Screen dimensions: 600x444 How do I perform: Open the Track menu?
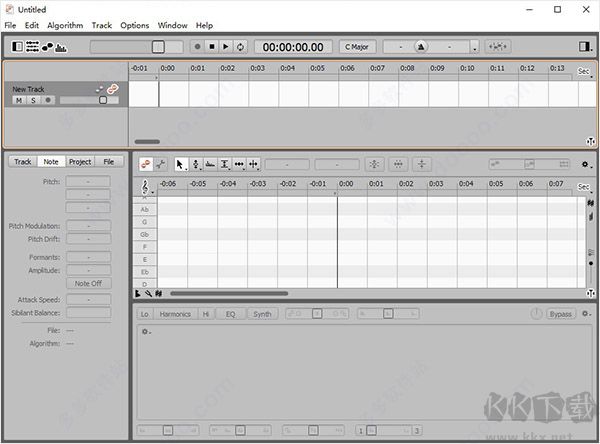pyautogui.click(x=102, y=25)
